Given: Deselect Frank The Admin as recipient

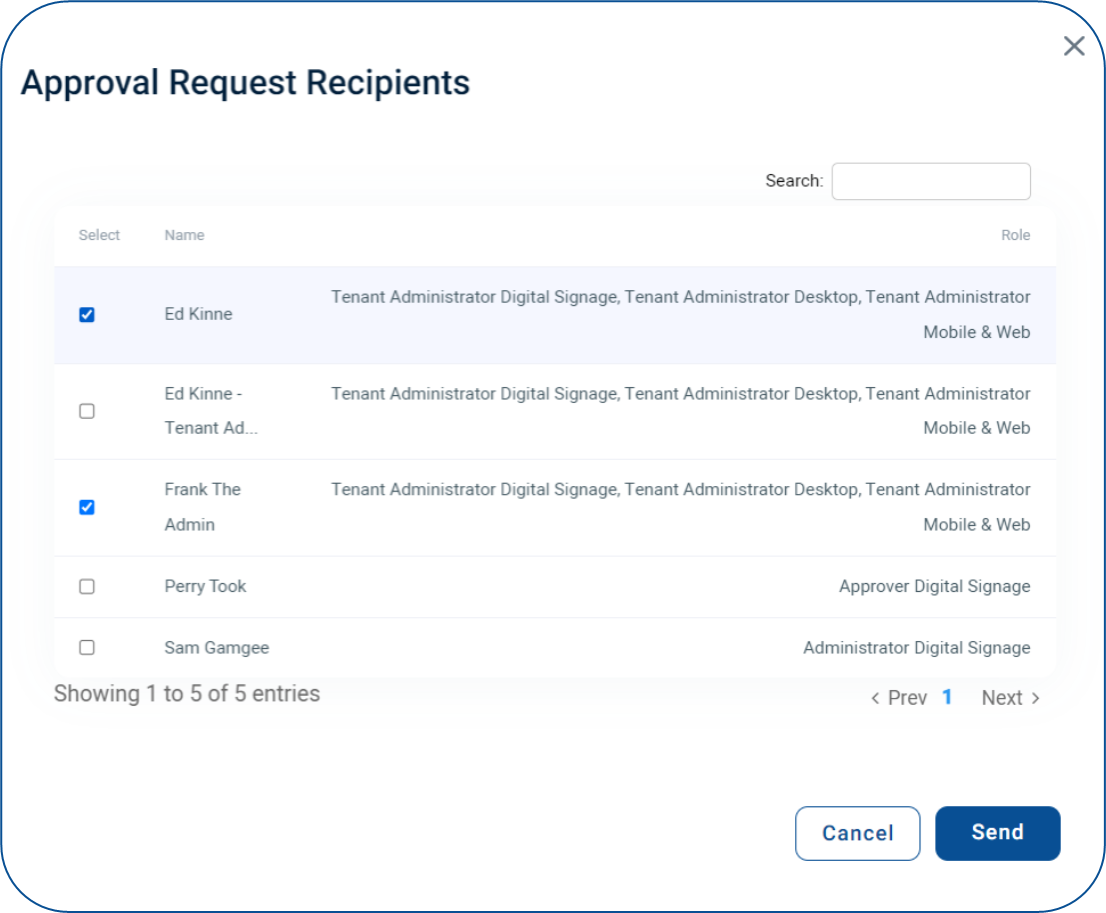Looking at the screenshot, I should coord(86,507).
